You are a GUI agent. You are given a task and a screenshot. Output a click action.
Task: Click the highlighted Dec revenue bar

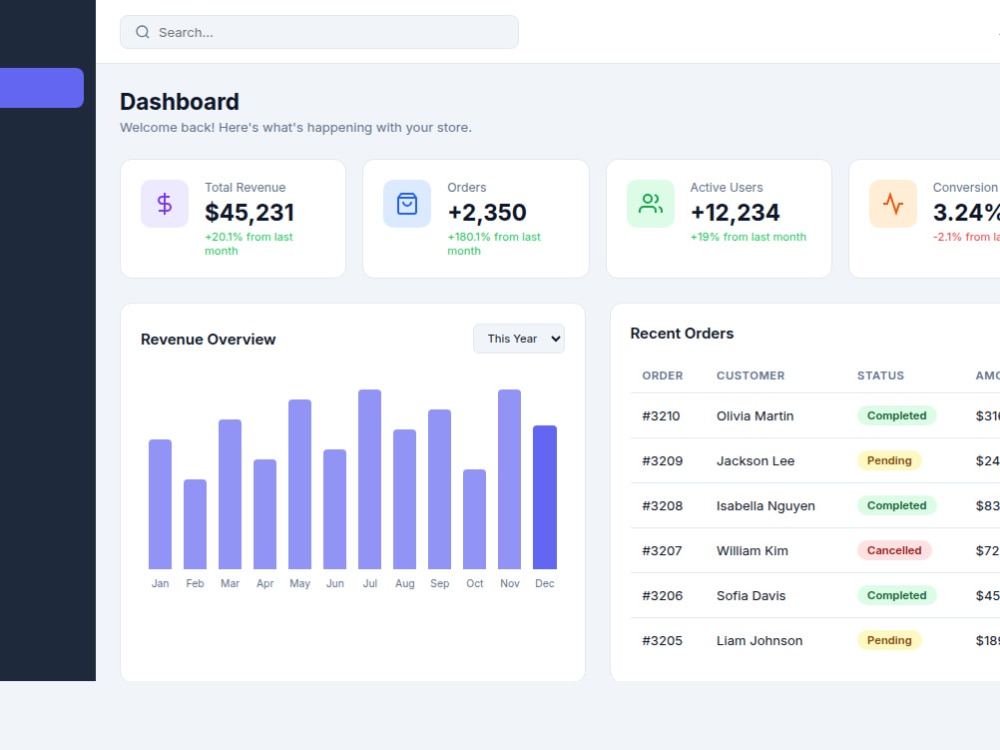point(545,497)
